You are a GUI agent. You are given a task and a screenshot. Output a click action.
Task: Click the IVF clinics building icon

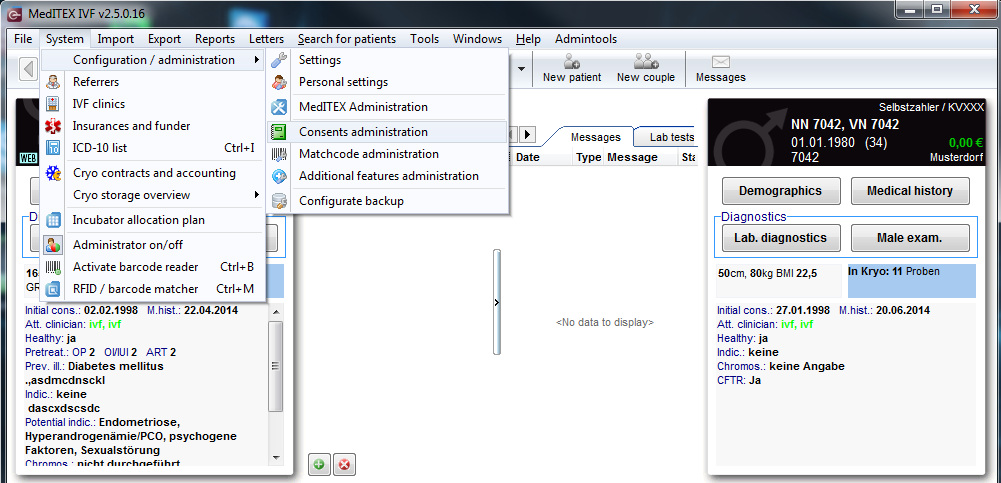54,104
